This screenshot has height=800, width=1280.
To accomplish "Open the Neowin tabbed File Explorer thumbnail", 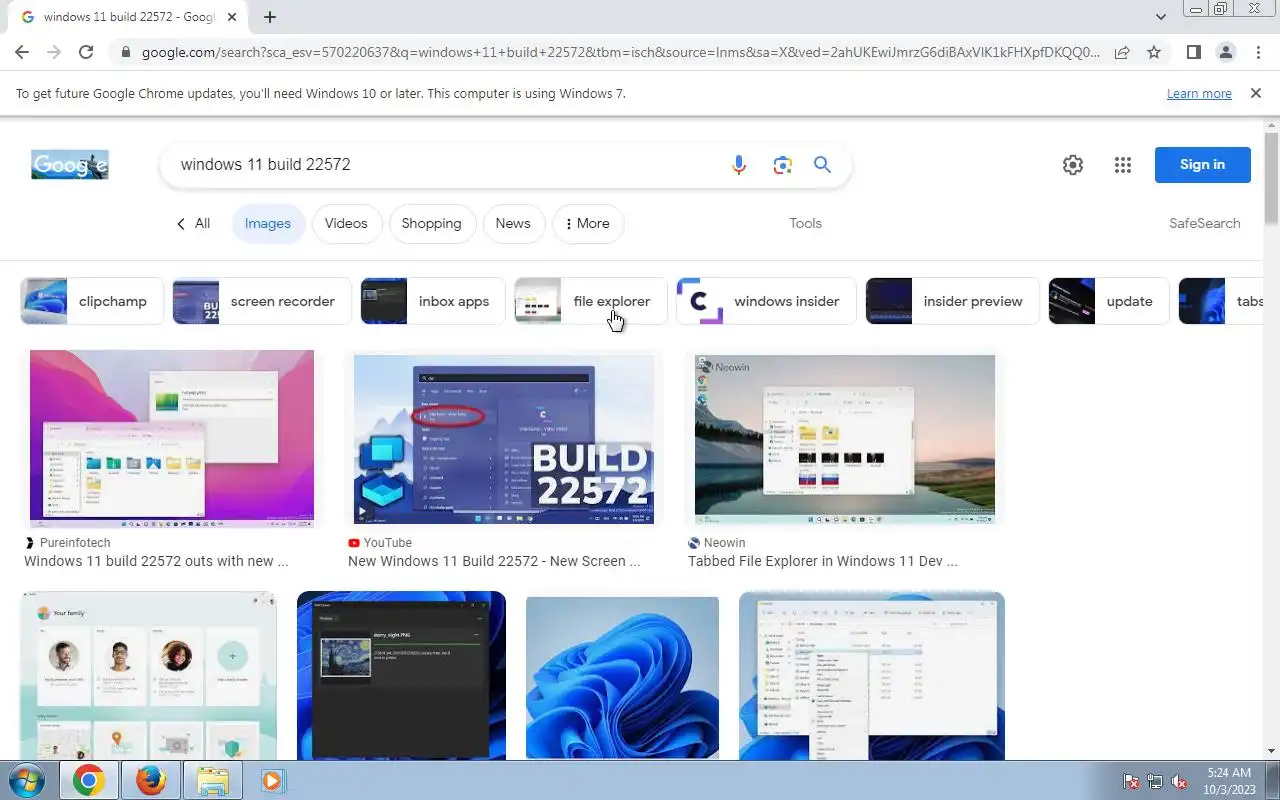I will 845,440.
